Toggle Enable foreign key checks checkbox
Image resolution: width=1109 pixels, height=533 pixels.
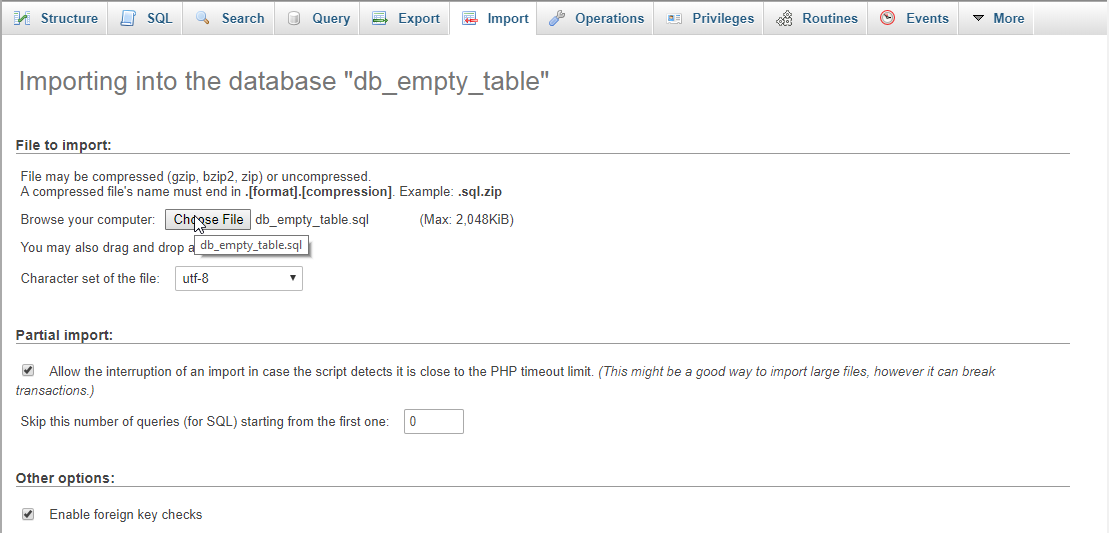(x=28, y=514)
